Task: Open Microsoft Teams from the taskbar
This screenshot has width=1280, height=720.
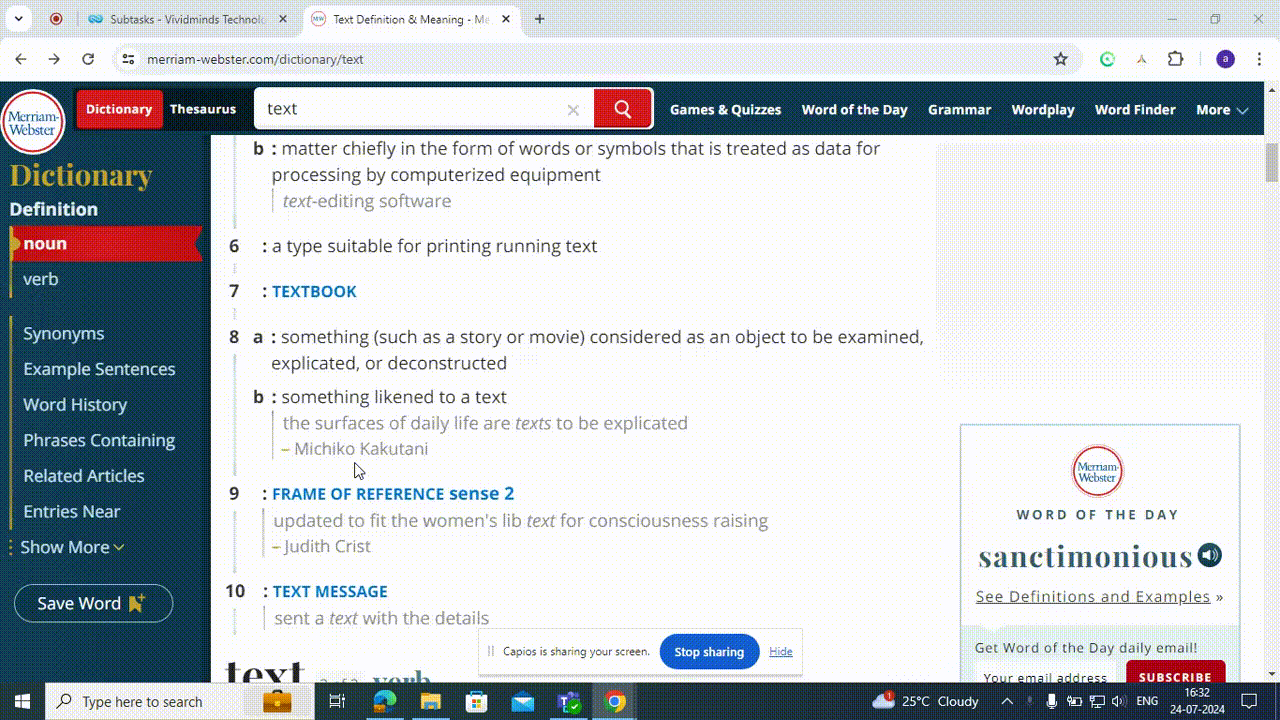Action: tap(569, 701)
